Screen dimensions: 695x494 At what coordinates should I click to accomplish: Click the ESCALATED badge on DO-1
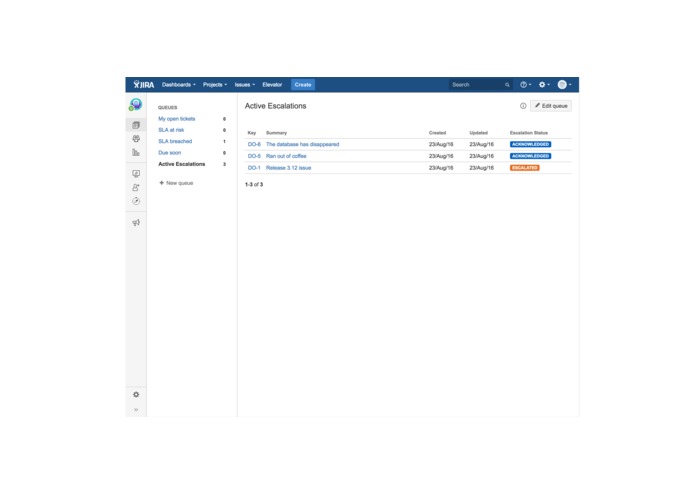tap(525, 168)
